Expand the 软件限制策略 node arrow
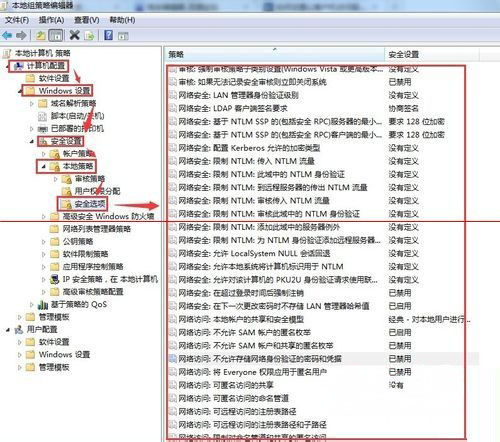Viewport: 500px width, 442px height. pos(44,254)
